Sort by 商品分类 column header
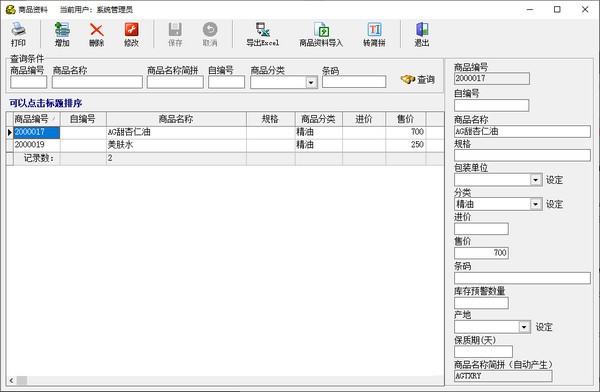 coord(319,119)
